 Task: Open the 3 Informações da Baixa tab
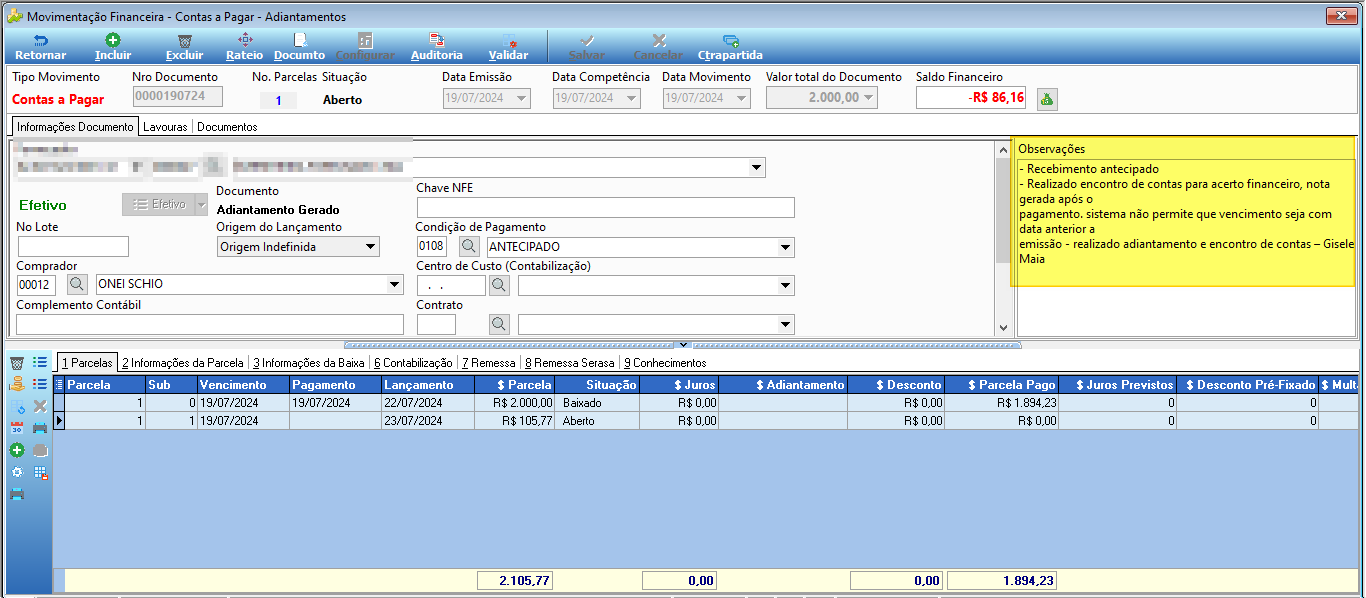(308, 363)
